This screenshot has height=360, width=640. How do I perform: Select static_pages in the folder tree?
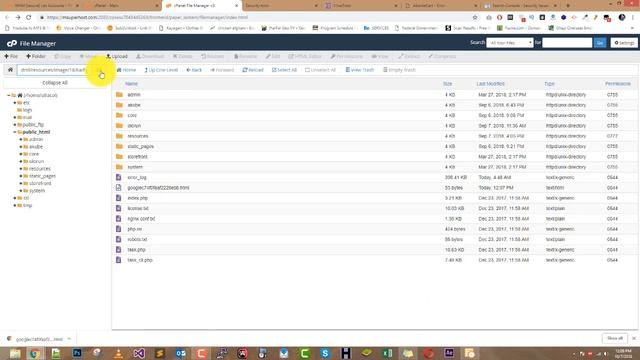click(42, 176)
